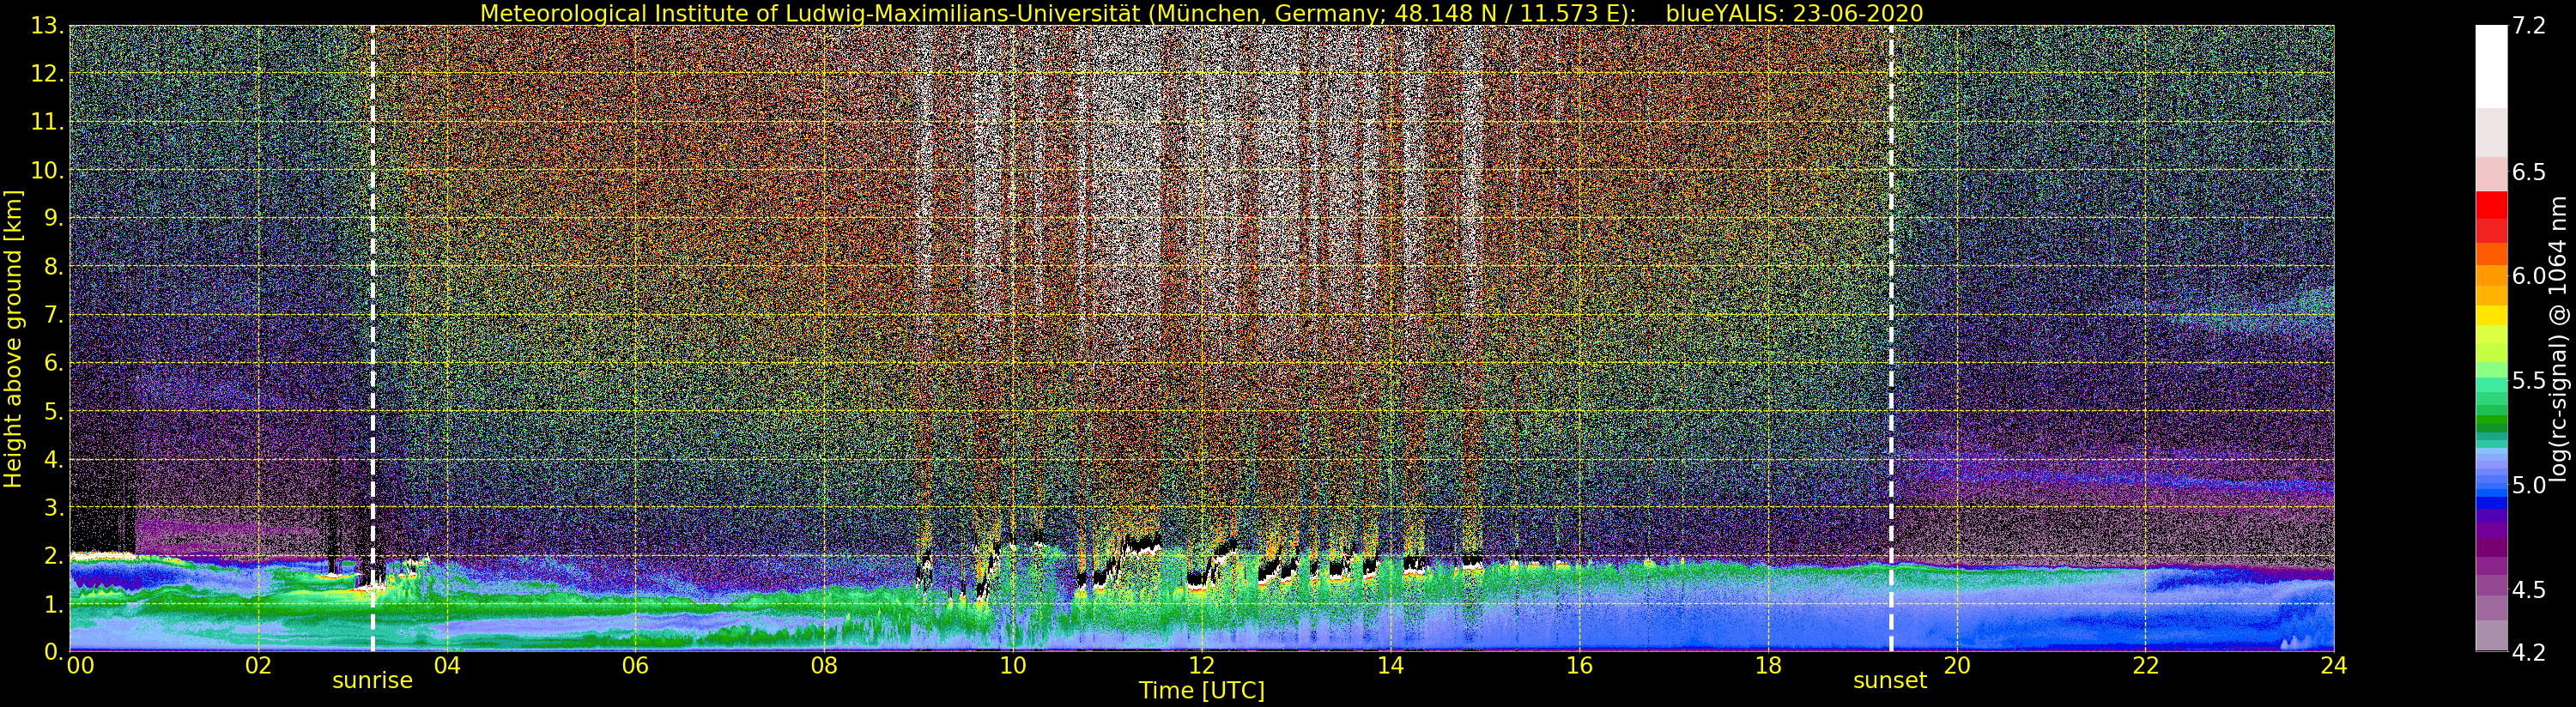Click the height axis tick label 1

pos(54,604)
